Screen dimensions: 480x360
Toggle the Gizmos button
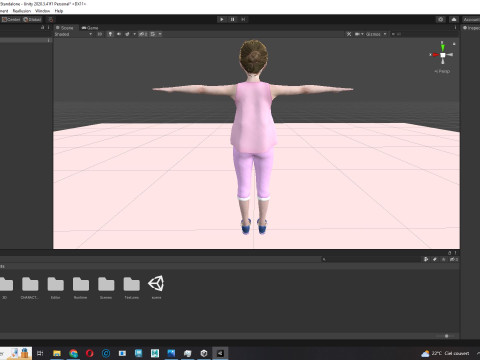[x=373, y=34]
